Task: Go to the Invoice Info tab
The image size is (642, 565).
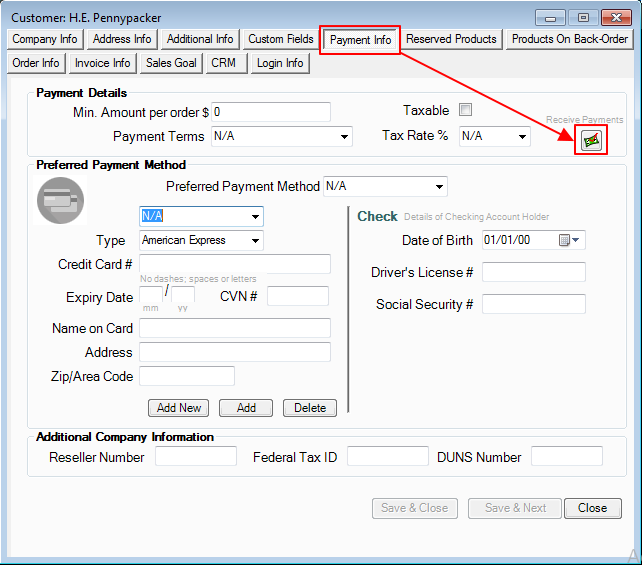Action: tap(102, 63)
